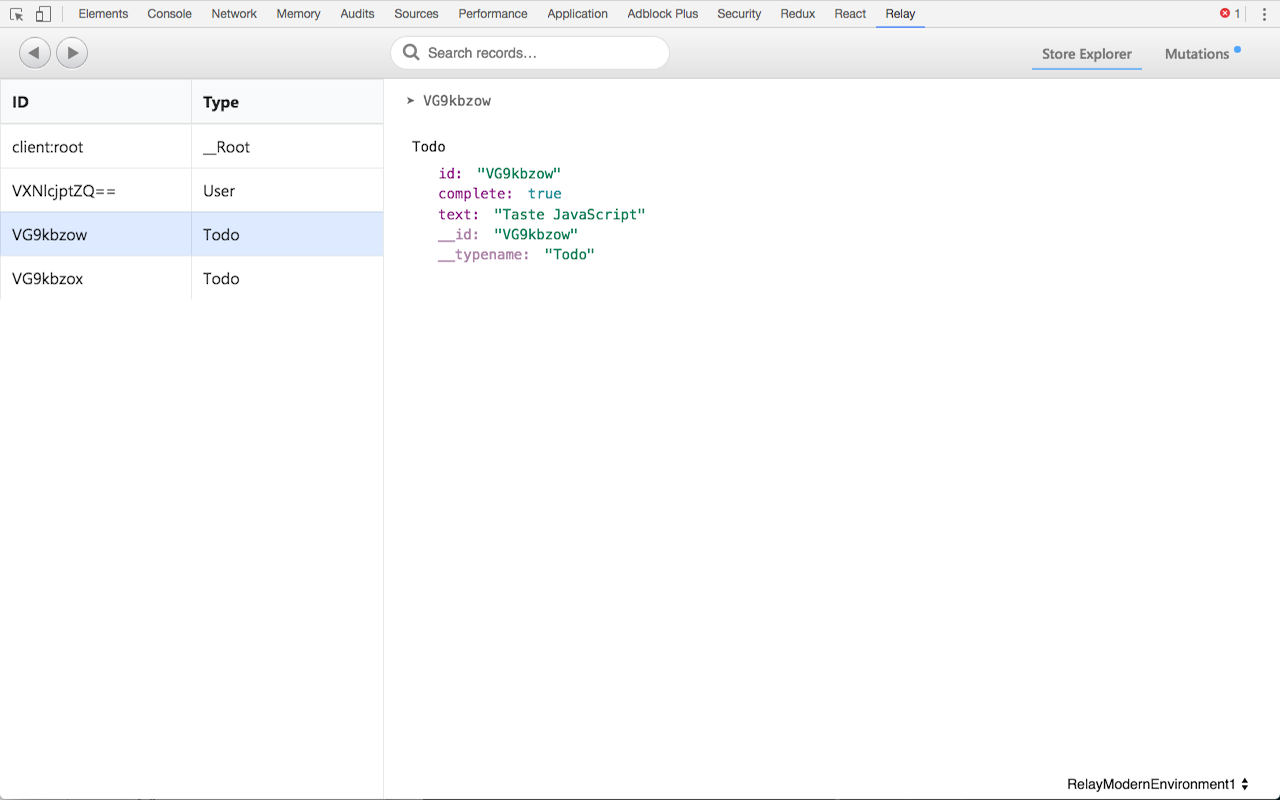This screenshot has width=1280, height=800.
Task: Click inside the Search records field
Action: (x=529, y=52)
